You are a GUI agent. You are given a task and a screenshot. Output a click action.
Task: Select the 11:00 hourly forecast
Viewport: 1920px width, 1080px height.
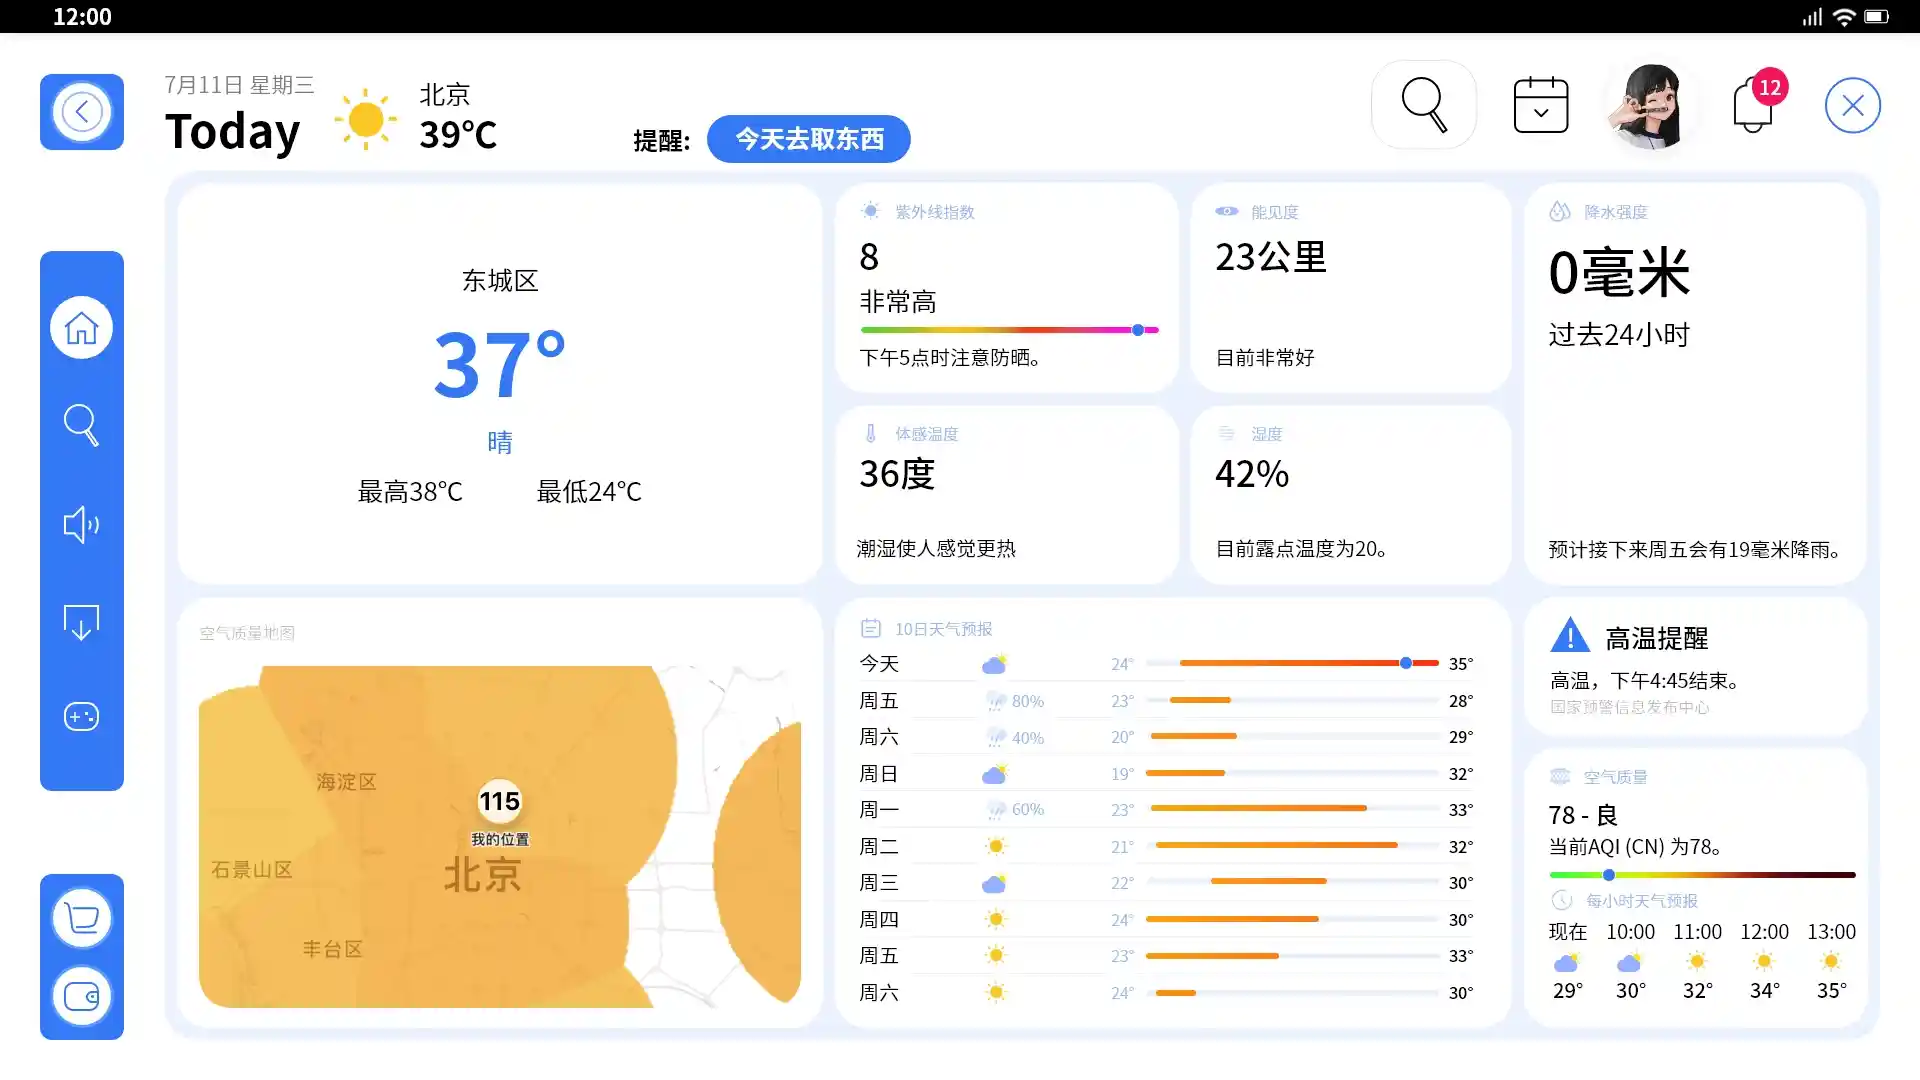[1698, 961]
